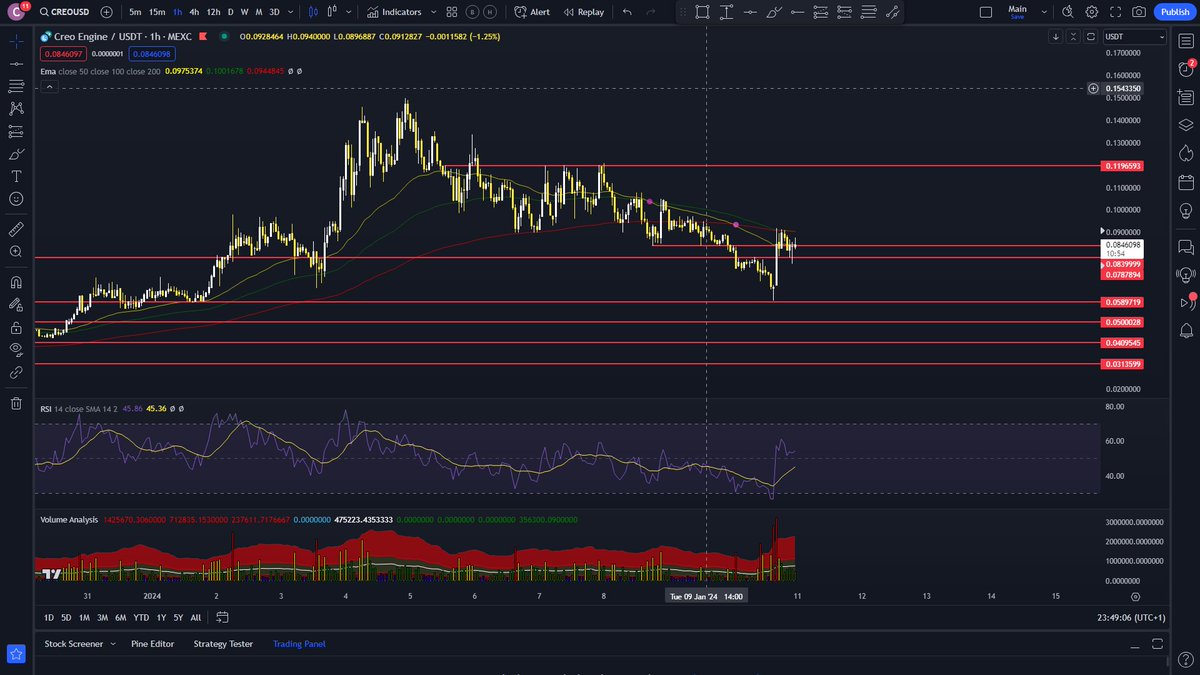Select the date range measure tool in floating toolbar
Image resolution: width=1200 pixels, height=675 pixels.
tap(726, 12)
